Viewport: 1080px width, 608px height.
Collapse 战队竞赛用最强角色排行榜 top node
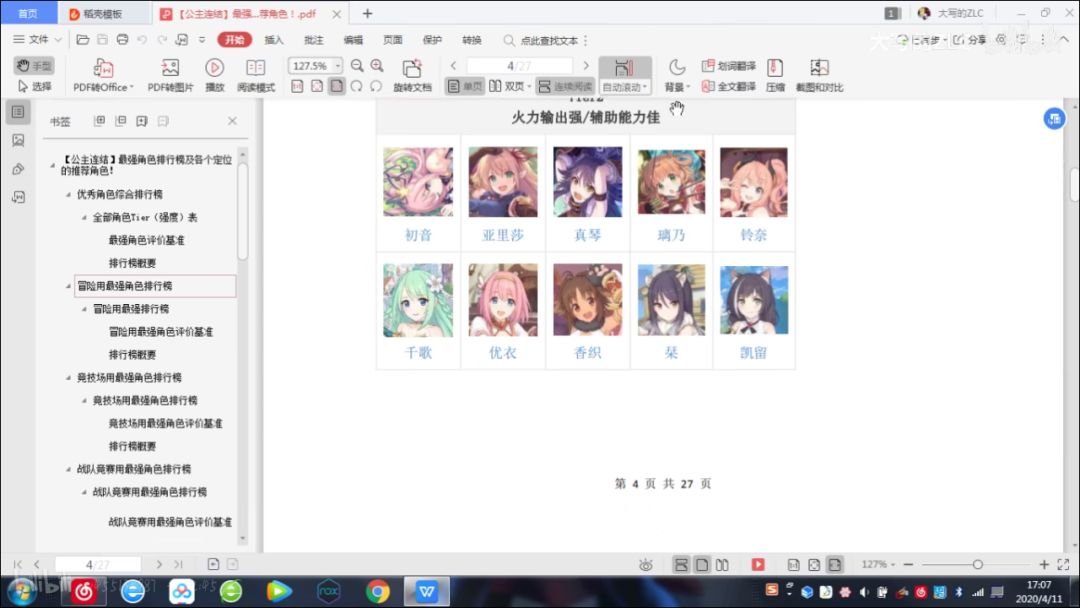coord(68,469)
